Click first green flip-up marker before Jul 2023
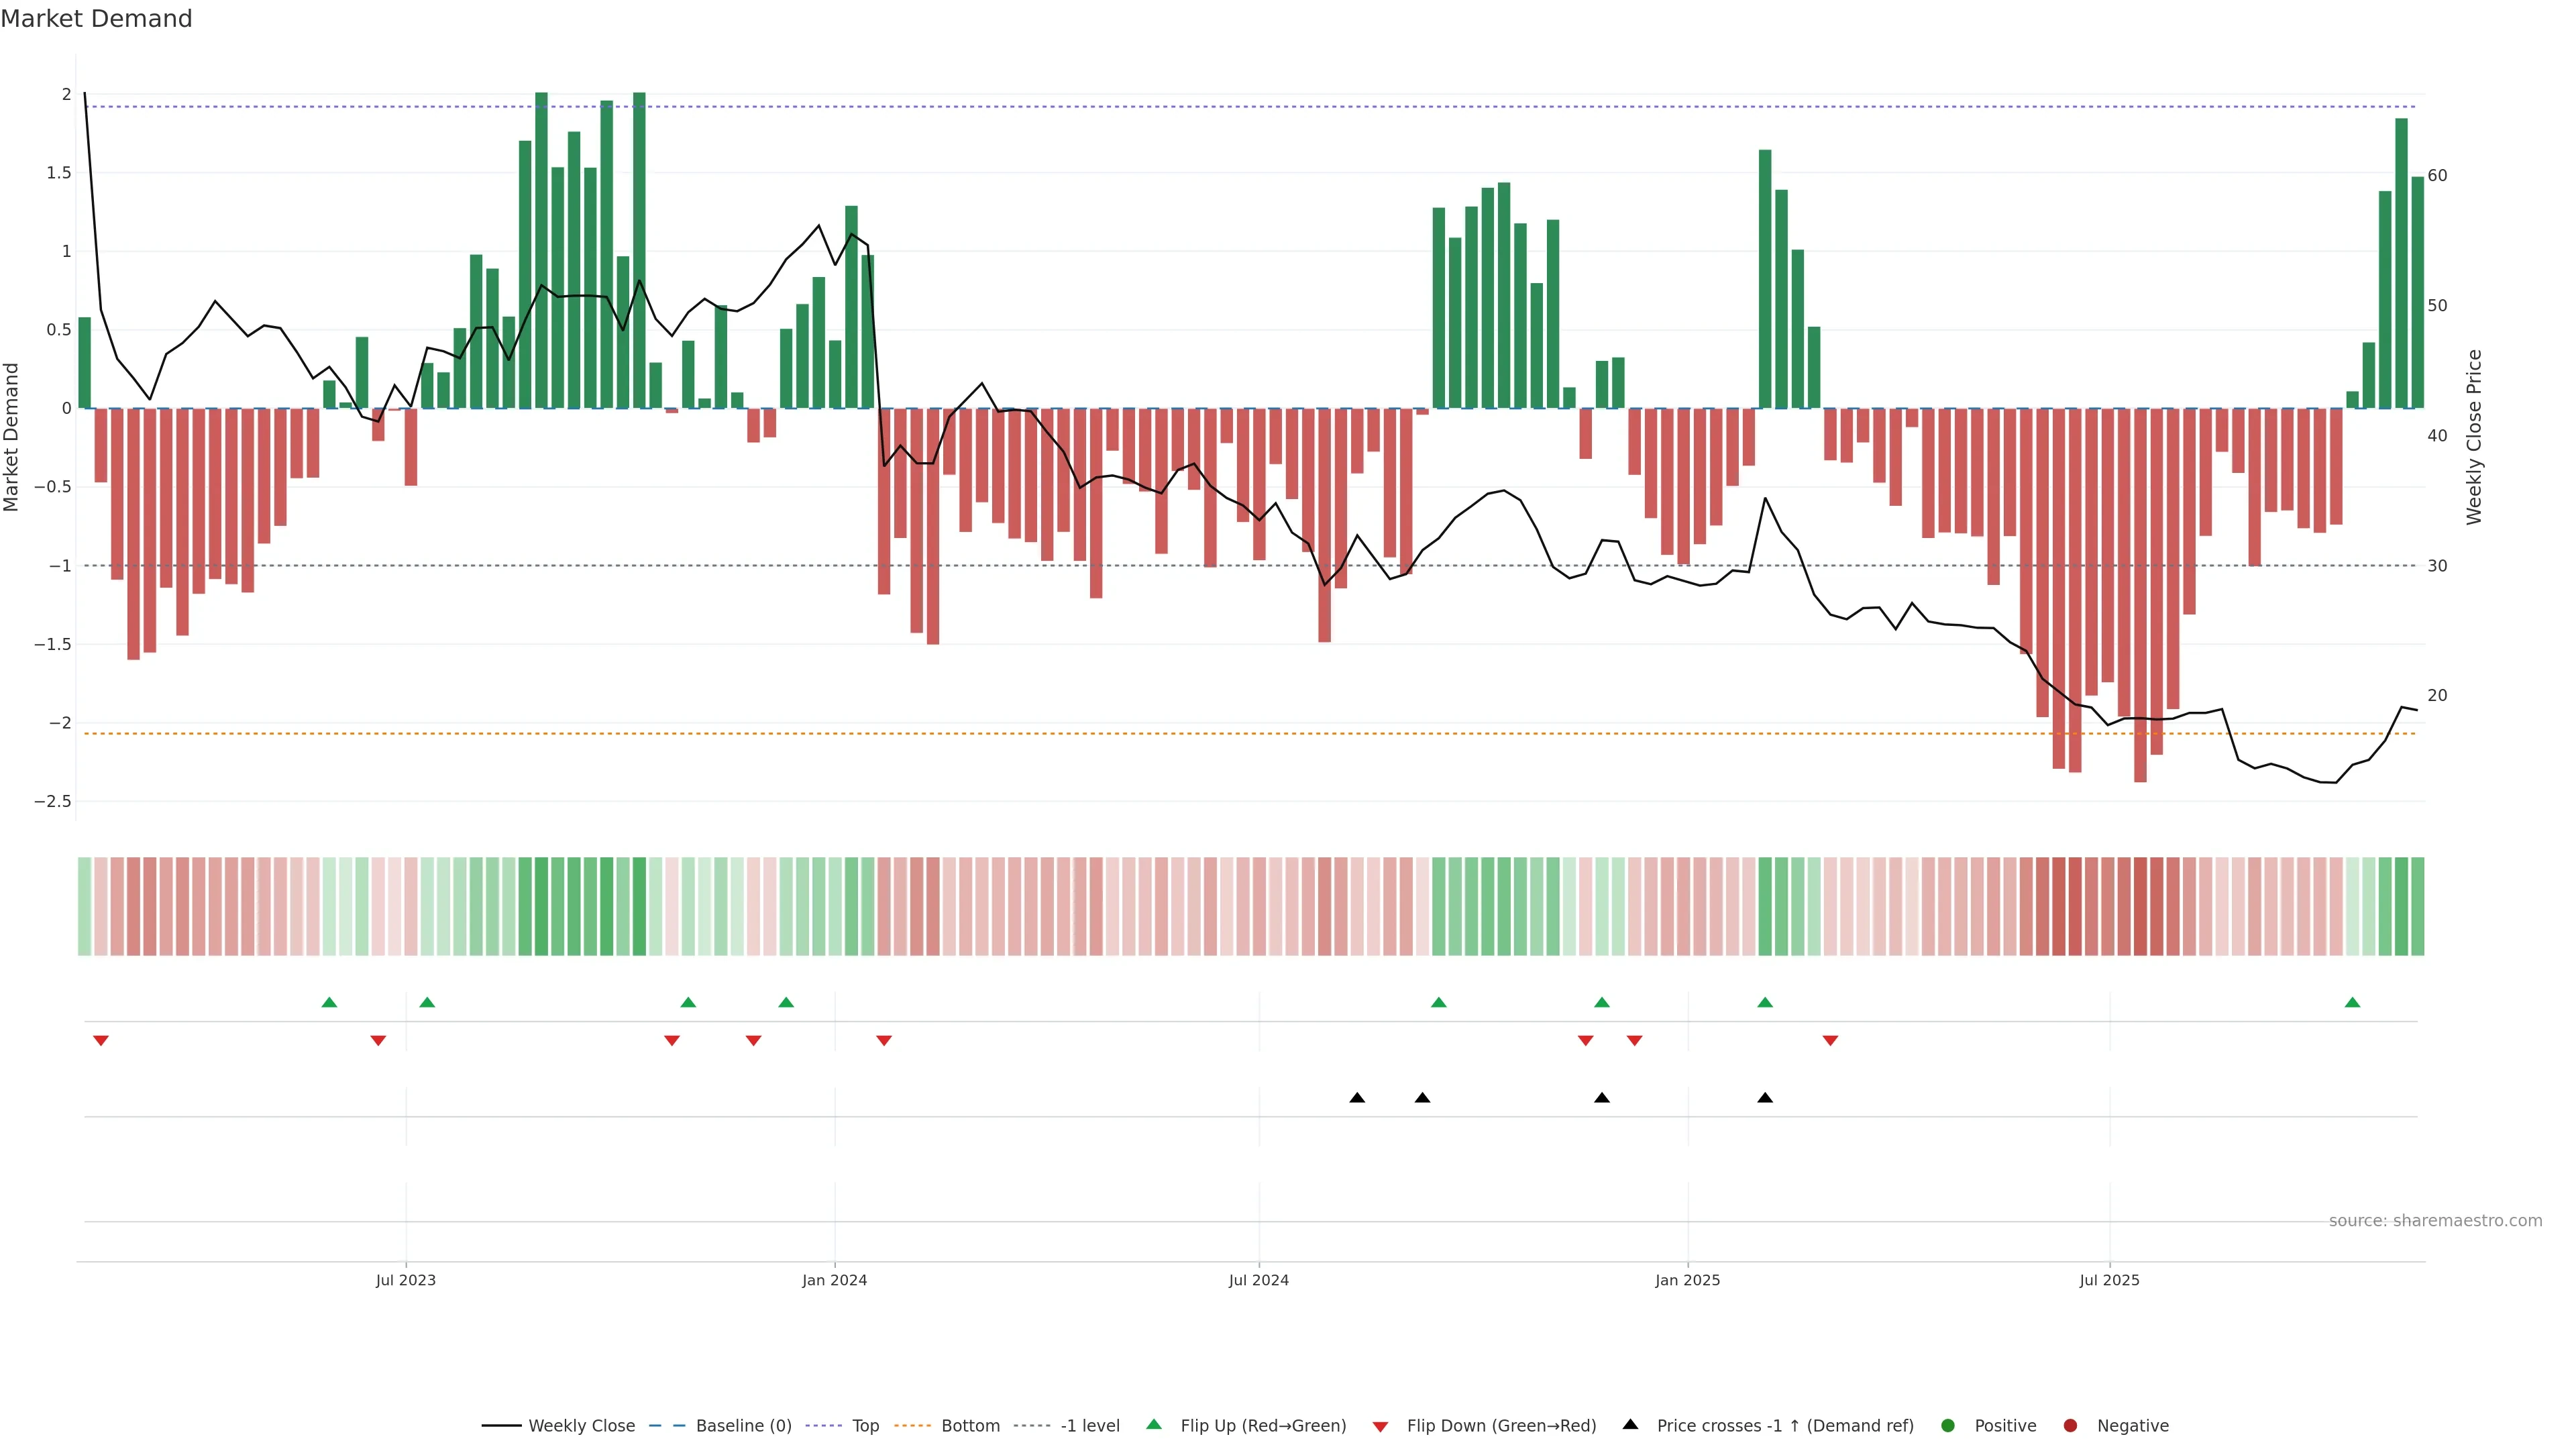This screenshot has height=1449, width=2576. click(329, 1003)
